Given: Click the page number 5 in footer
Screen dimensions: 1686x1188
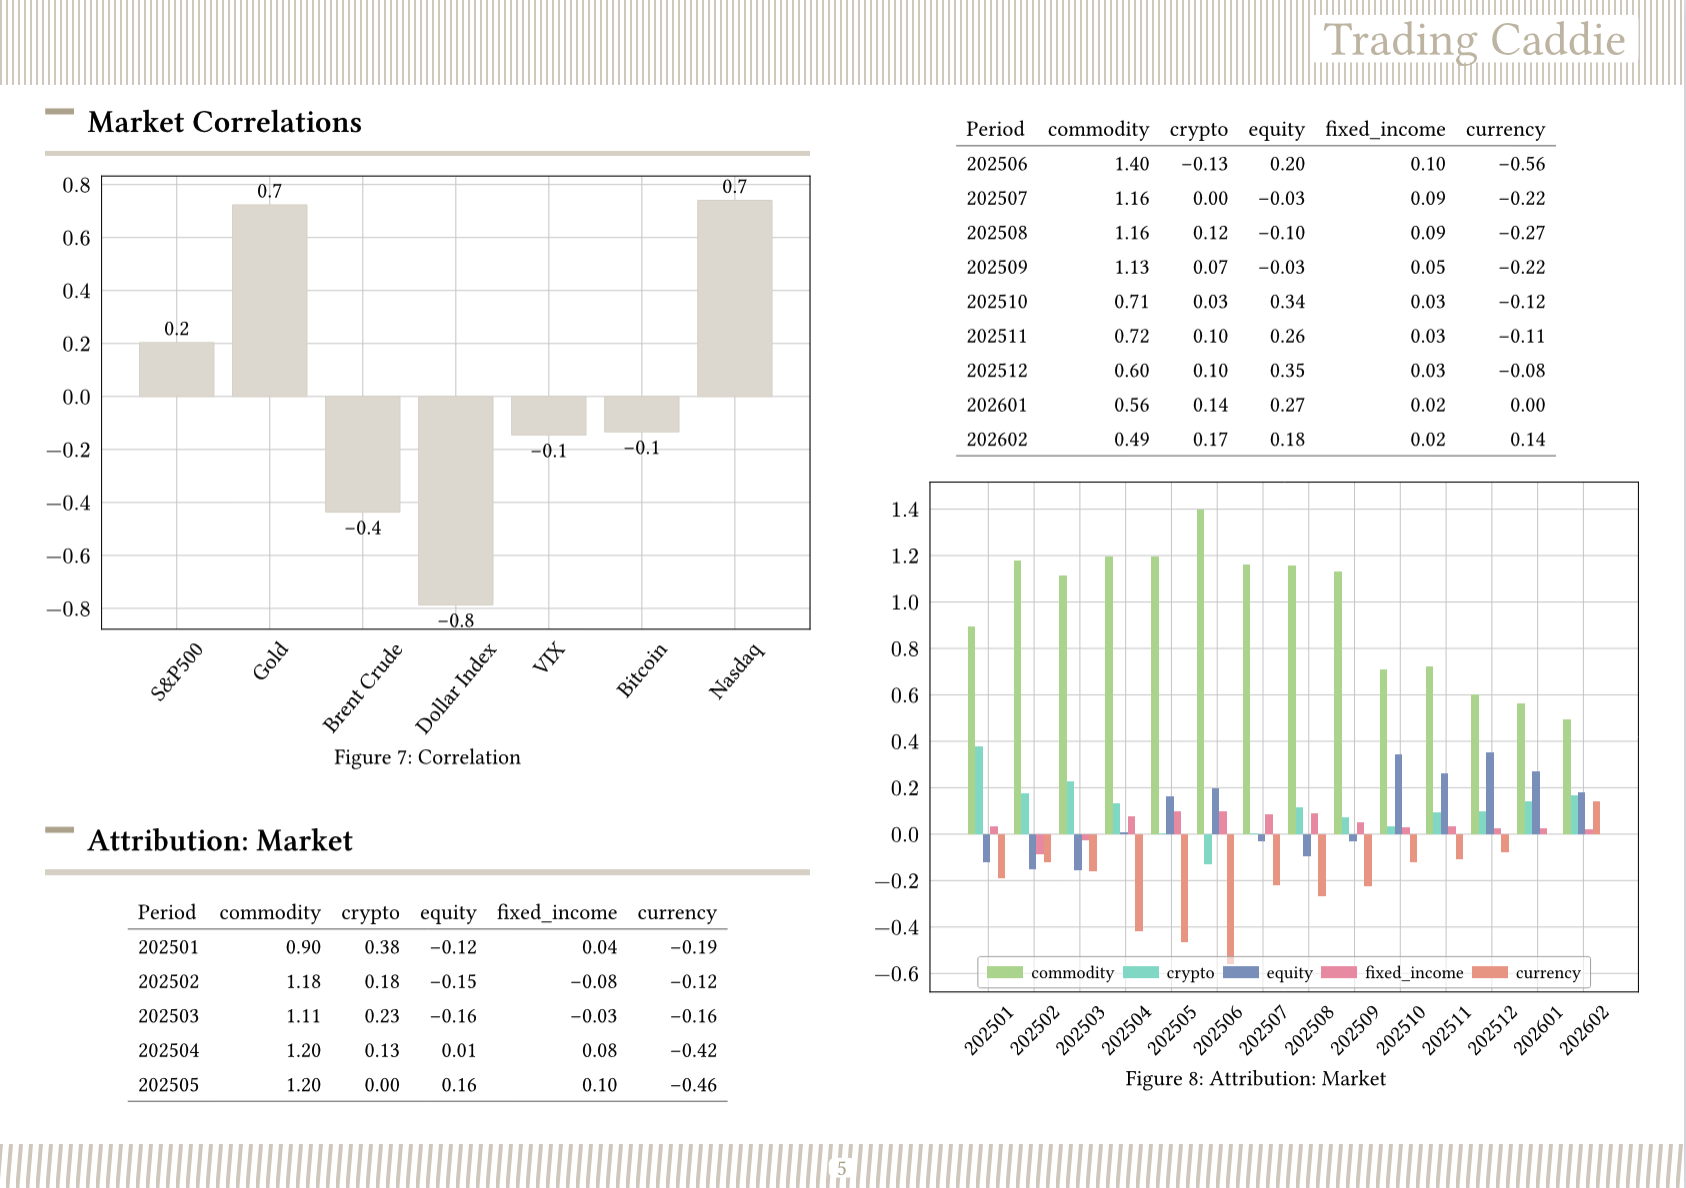Looking at the screenshot, I should [842, 1168].
